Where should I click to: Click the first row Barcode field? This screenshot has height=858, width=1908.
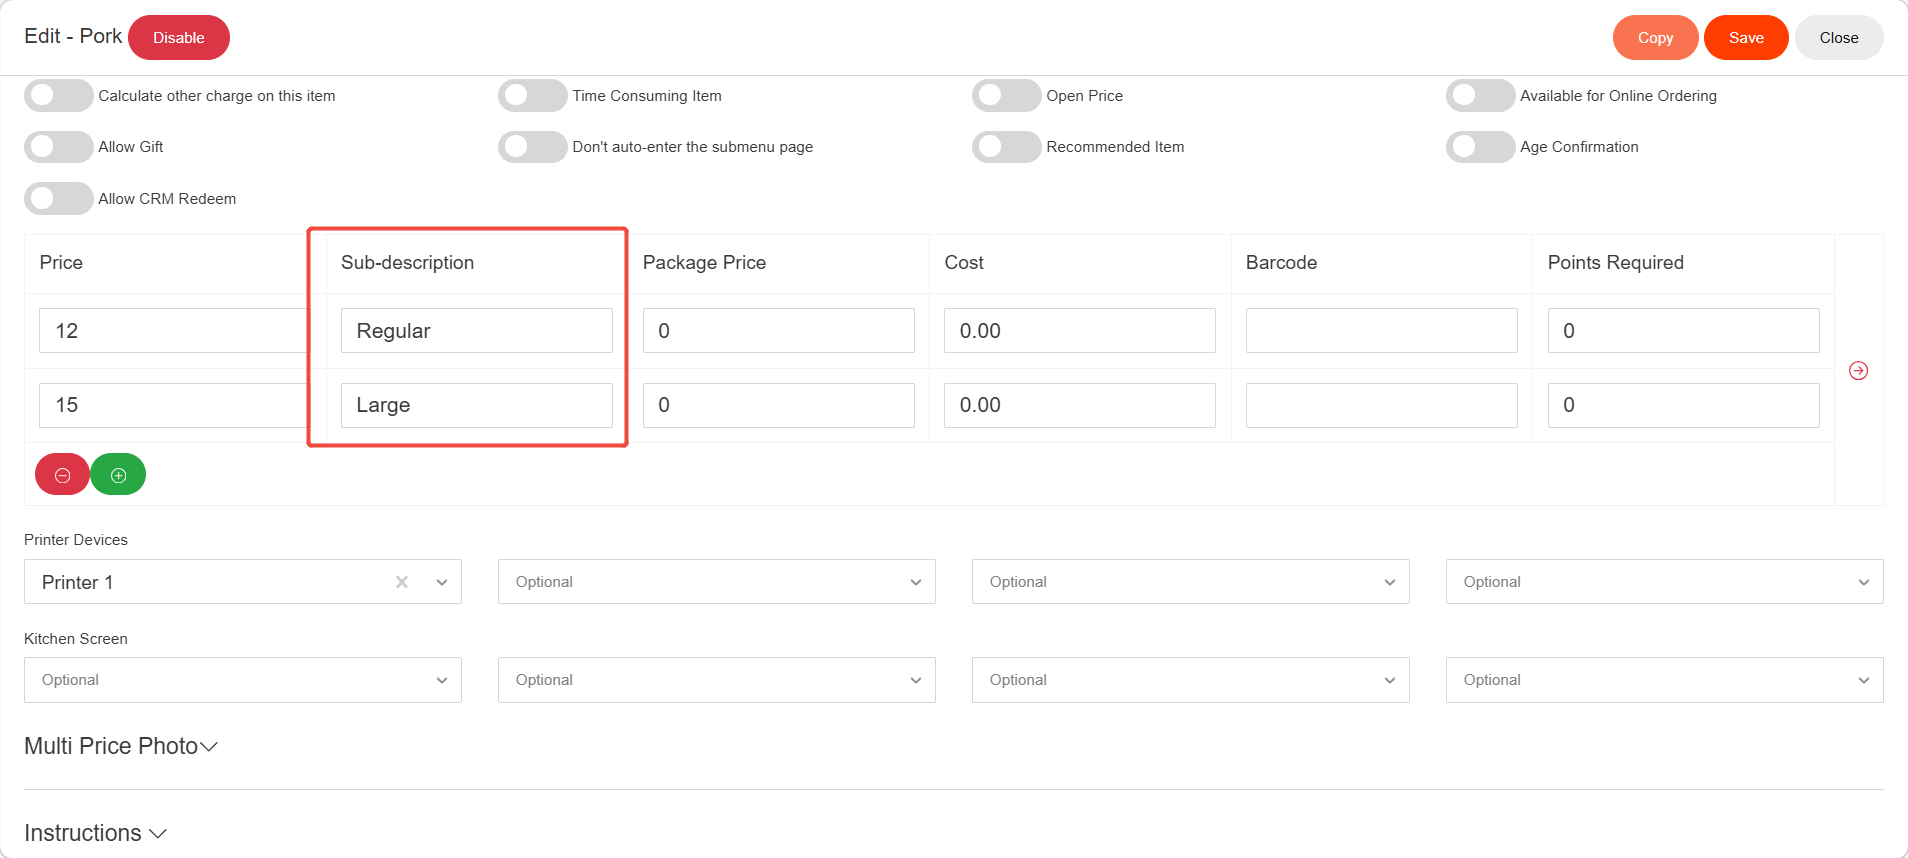coord(1381,331)
